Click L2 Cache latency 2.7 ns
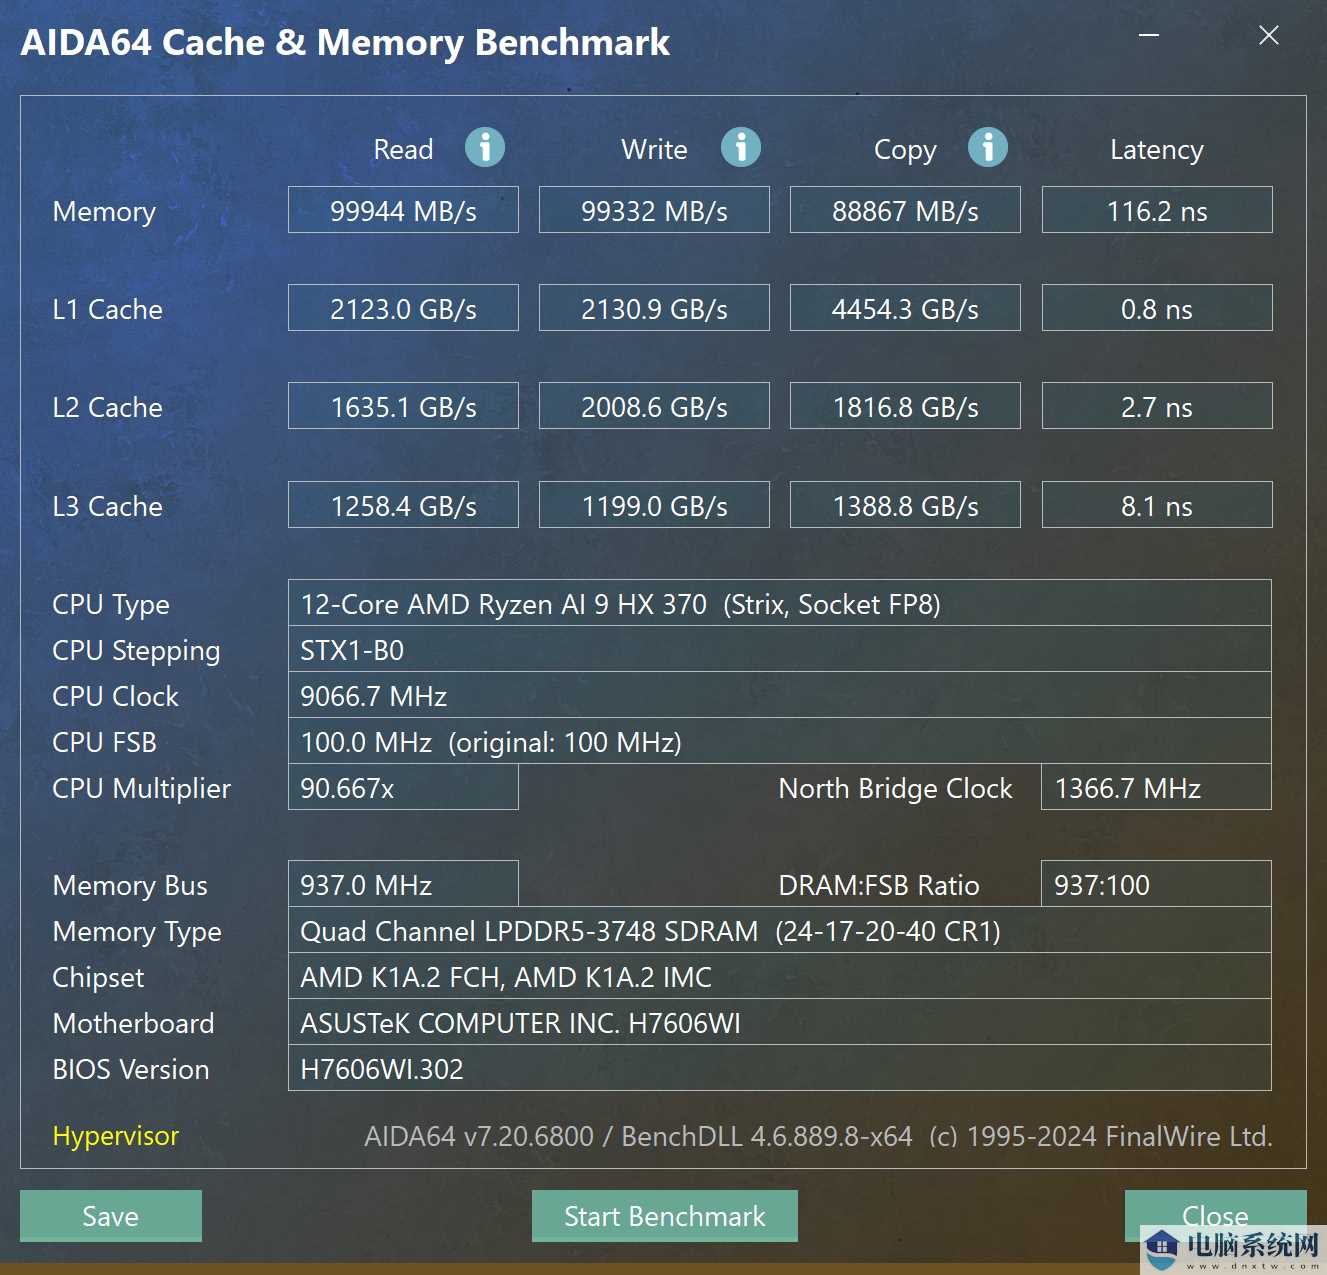The width and height of the screenshot is (1327, 1275). click(1157, 406)
